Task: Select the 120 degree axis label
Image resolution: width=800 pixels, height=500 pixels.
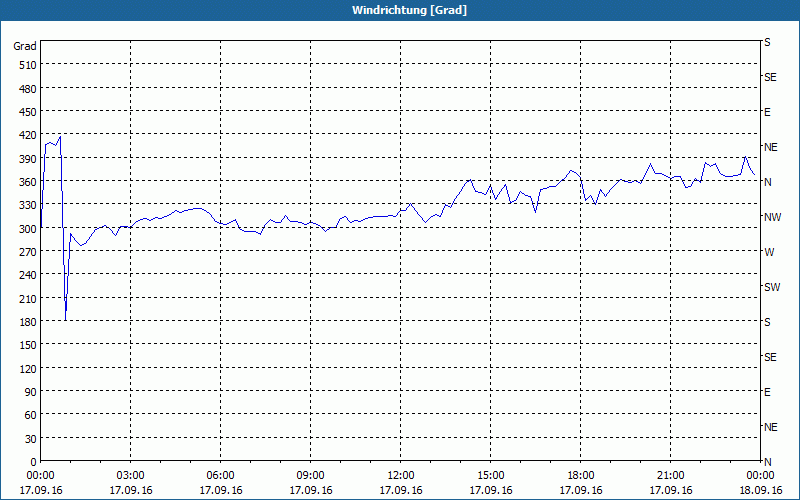Action: 28,368
